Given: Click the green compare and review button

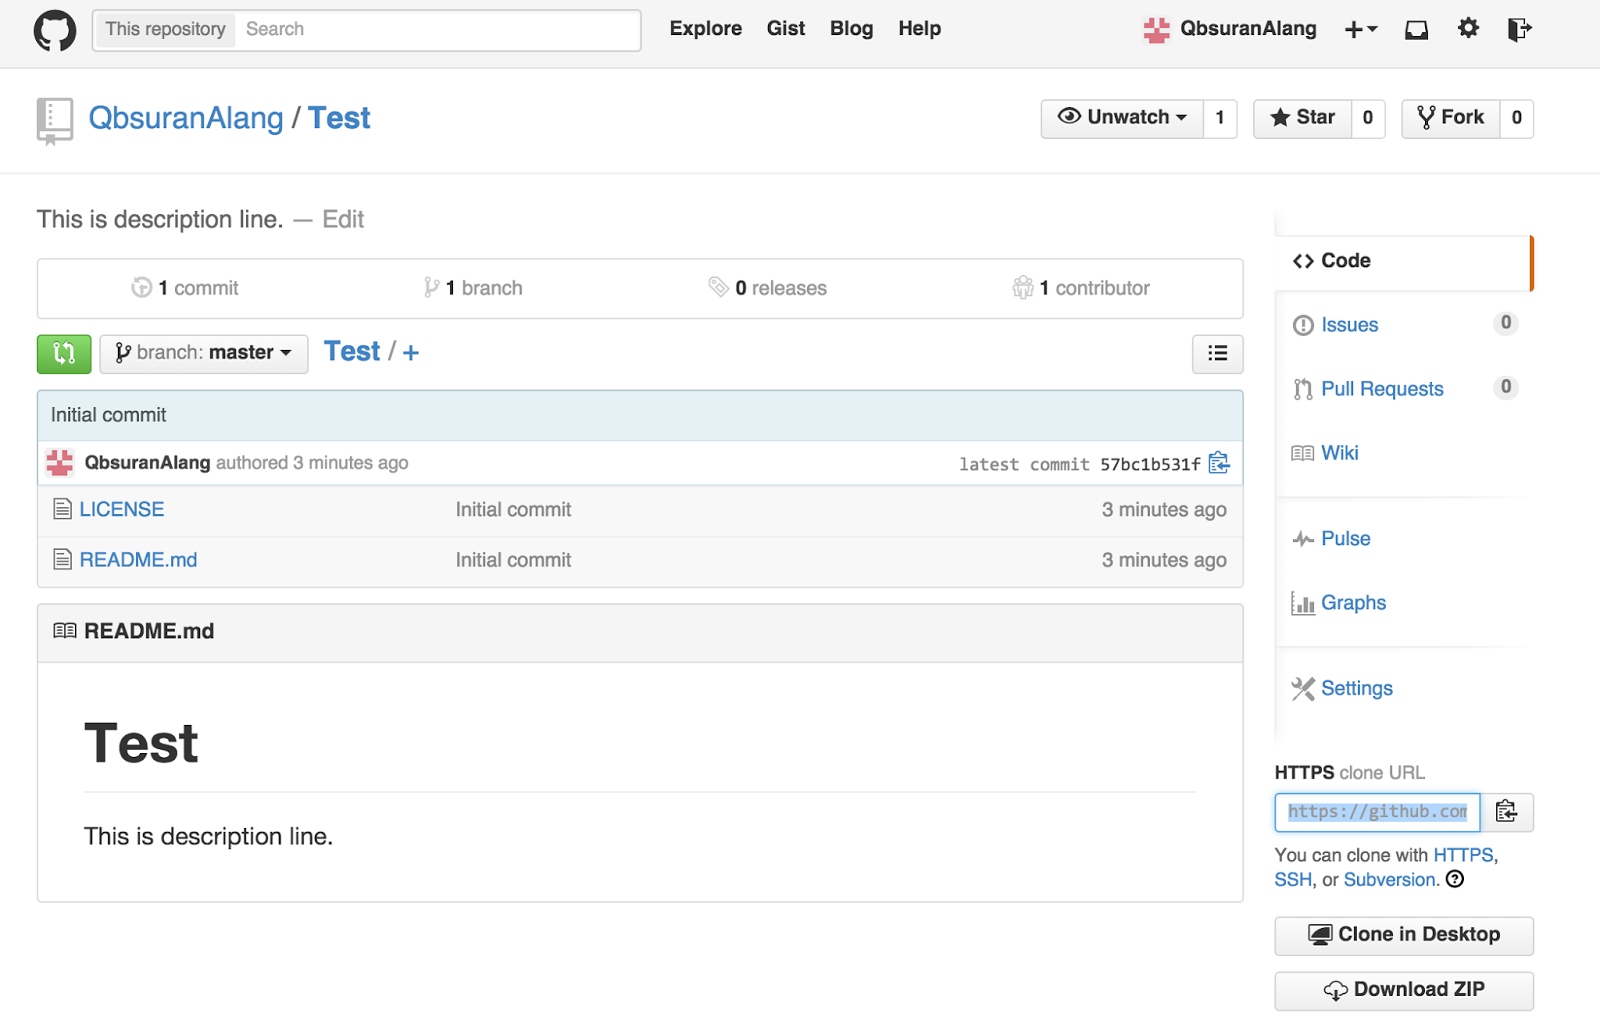Looking at the screenshot, I should coord(64,354).
